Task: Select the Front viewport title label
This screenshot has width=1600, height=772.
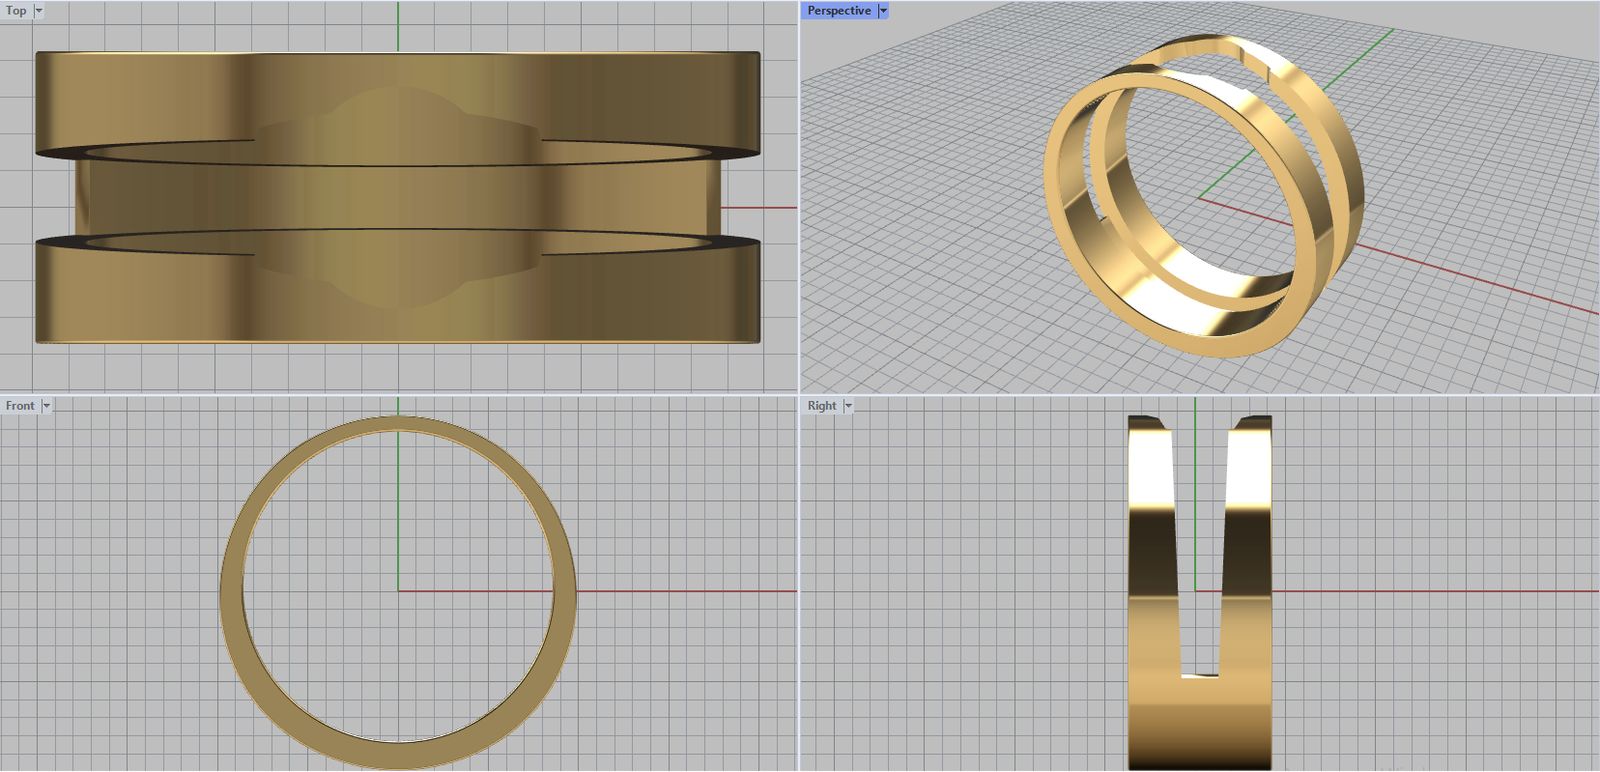Action: tap(19, 406)
